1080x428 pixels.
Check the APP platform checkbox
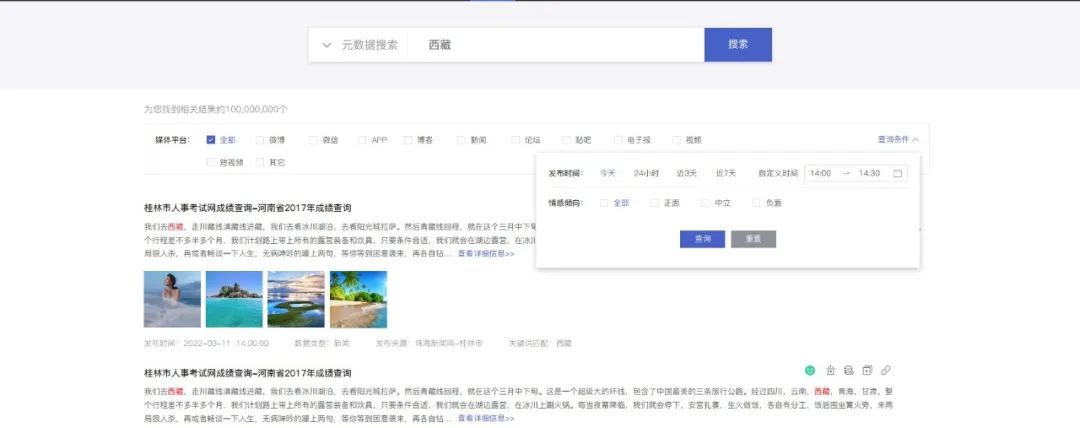[x=362, y=140]
